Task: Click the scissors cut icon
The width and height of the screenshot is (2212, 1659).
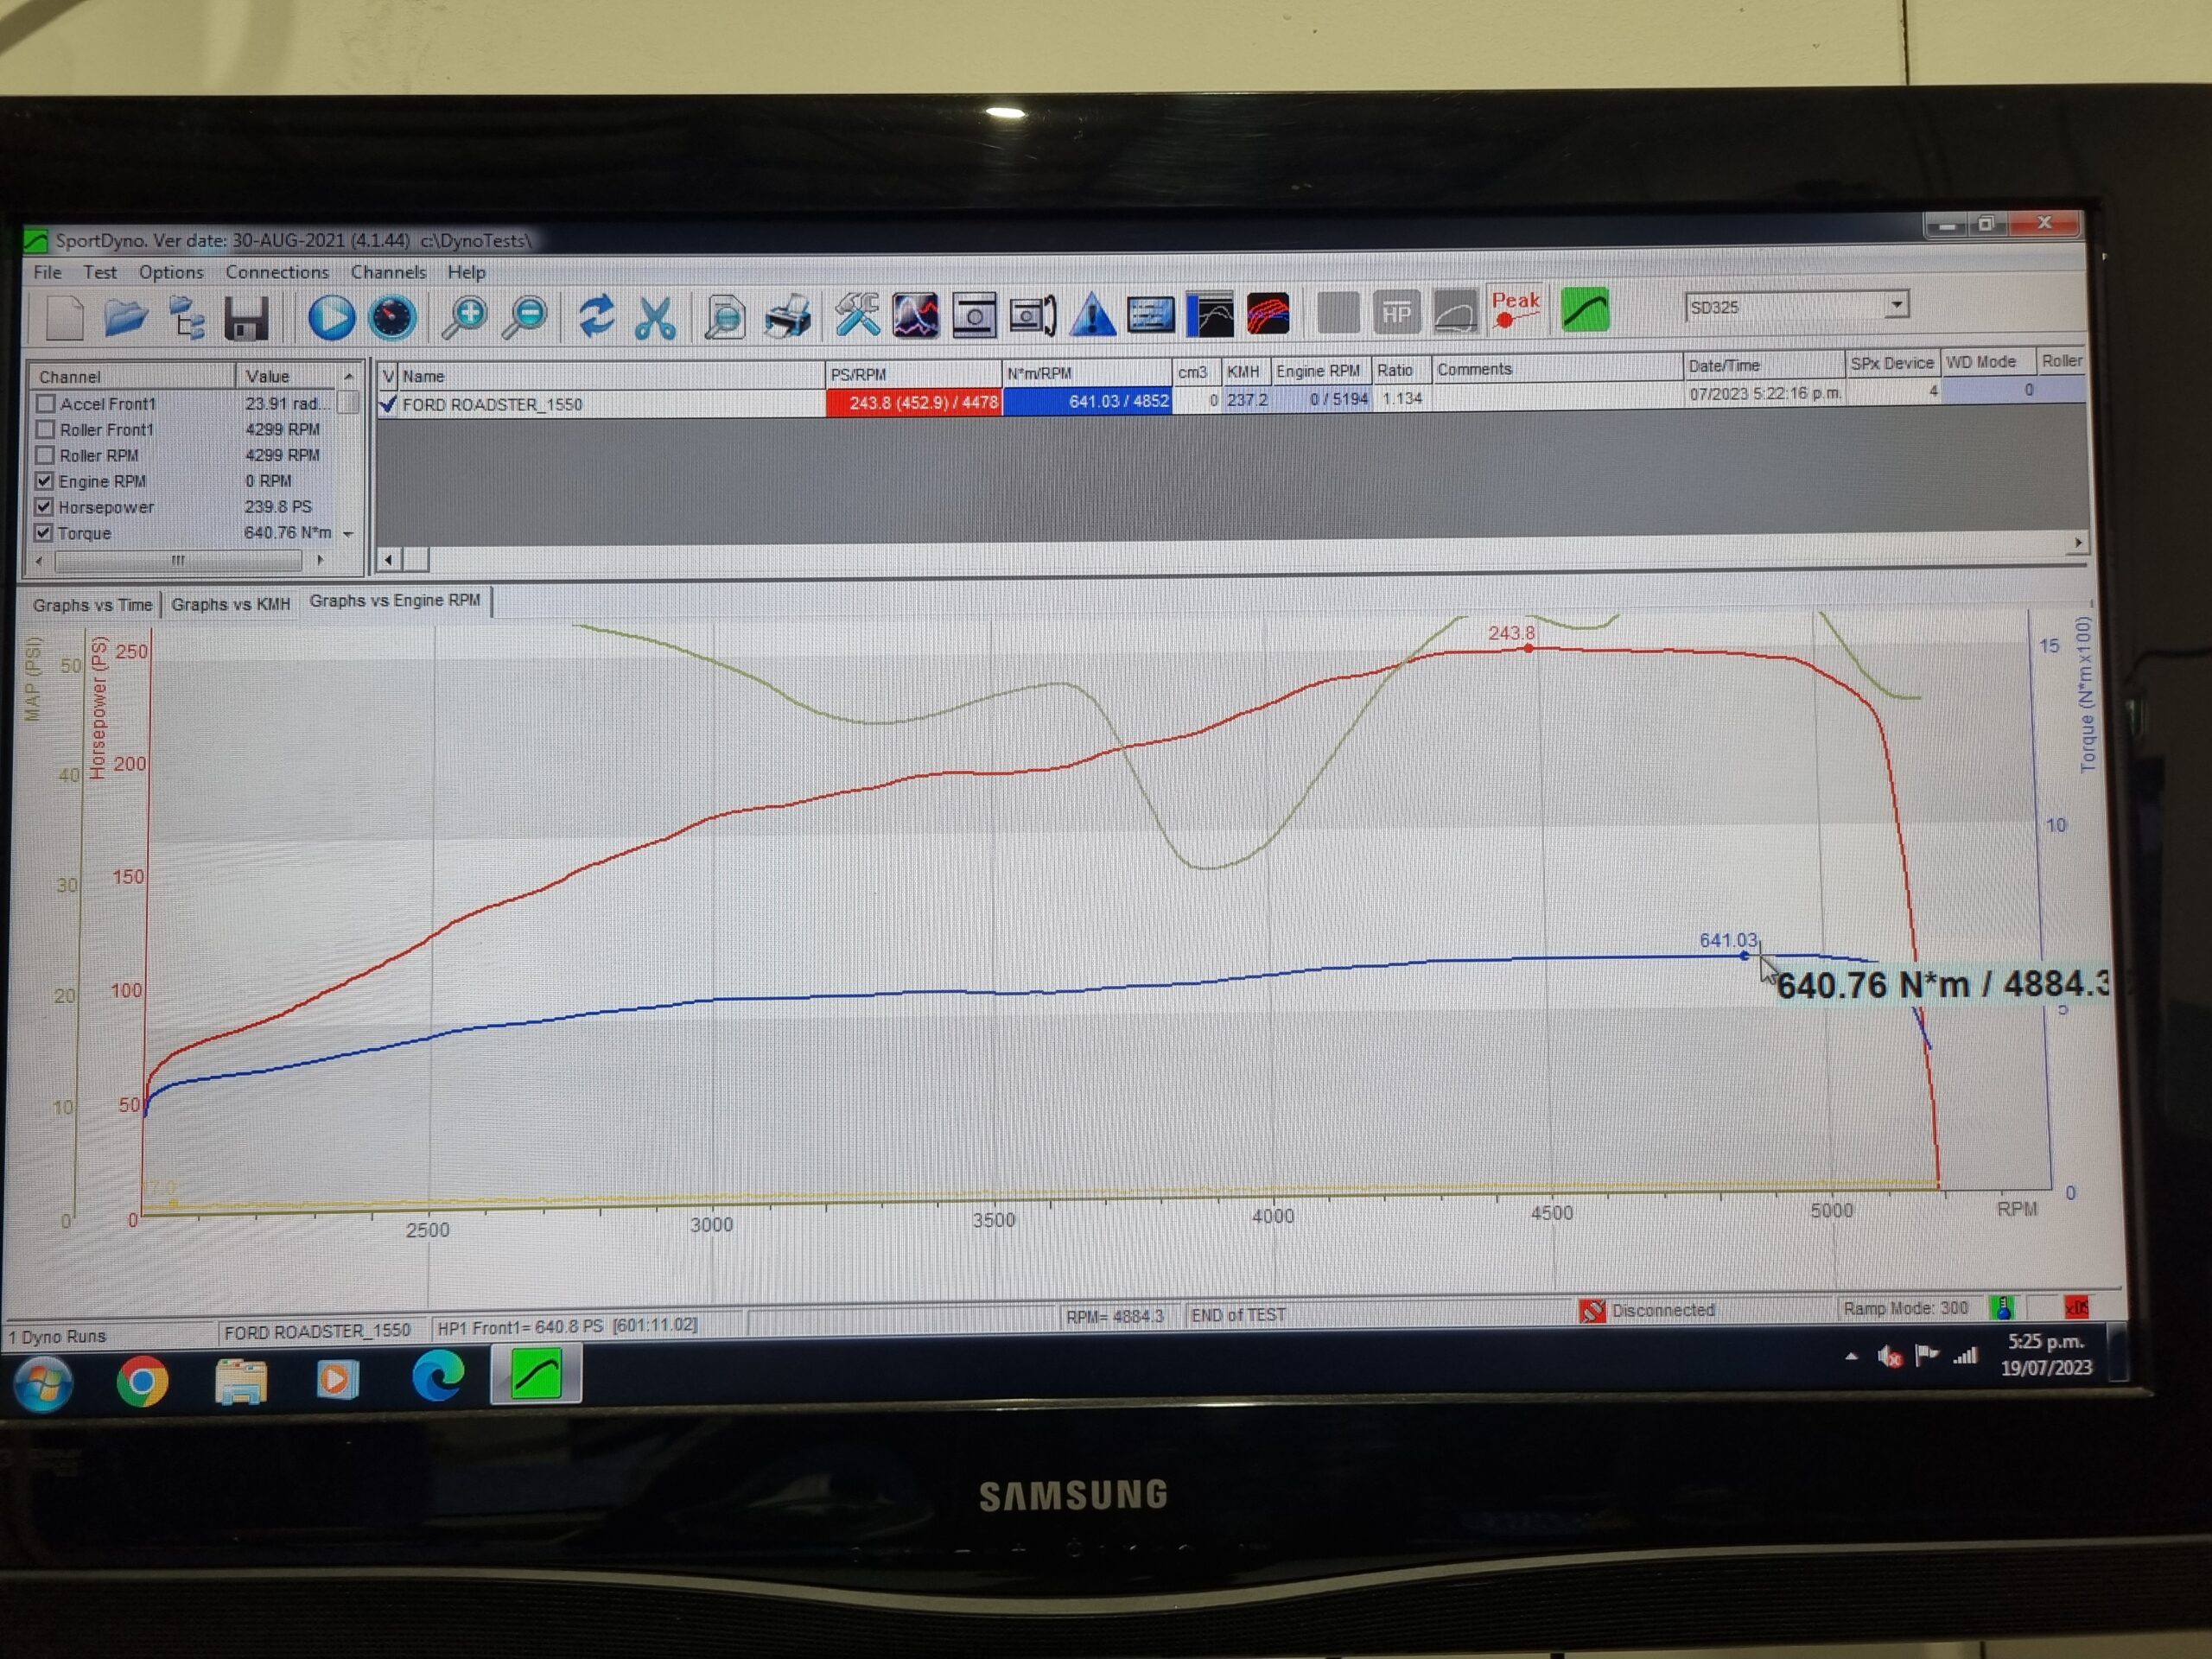Action: pyautogui.click(x=655, y=318)
